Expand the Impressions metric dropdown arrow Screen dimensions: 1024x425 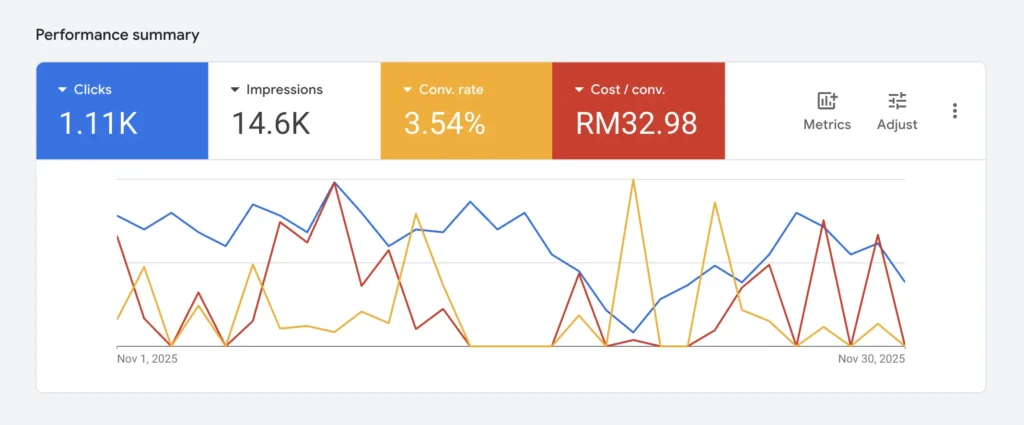coord(236,90)
